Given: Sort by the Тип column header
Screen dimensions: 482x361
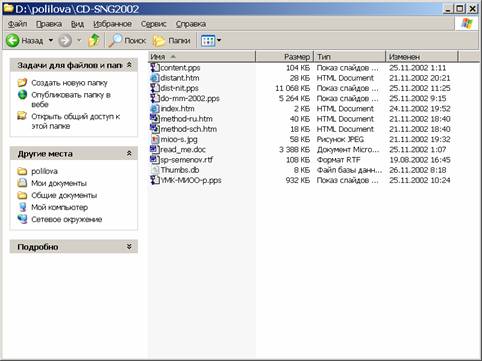Looking at the screenshot, I should [350, 57].
